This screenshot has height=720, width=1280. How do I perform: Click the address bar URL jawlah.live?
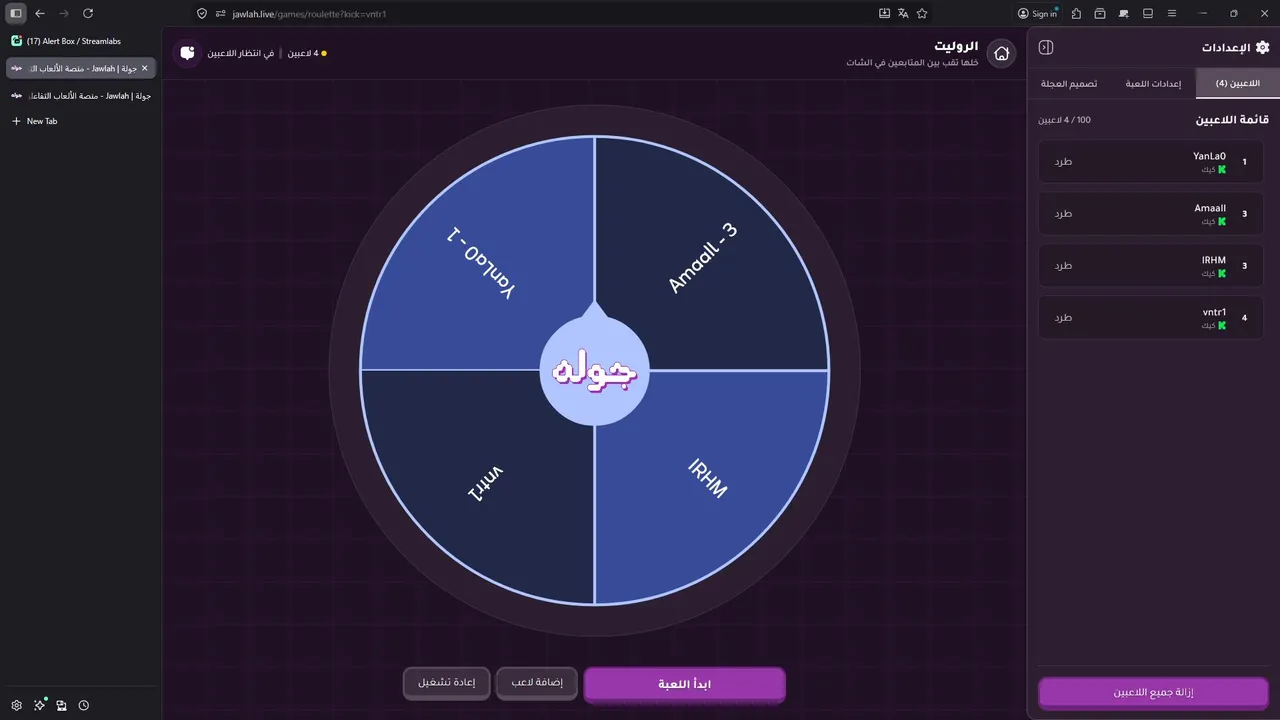[309, 13]
